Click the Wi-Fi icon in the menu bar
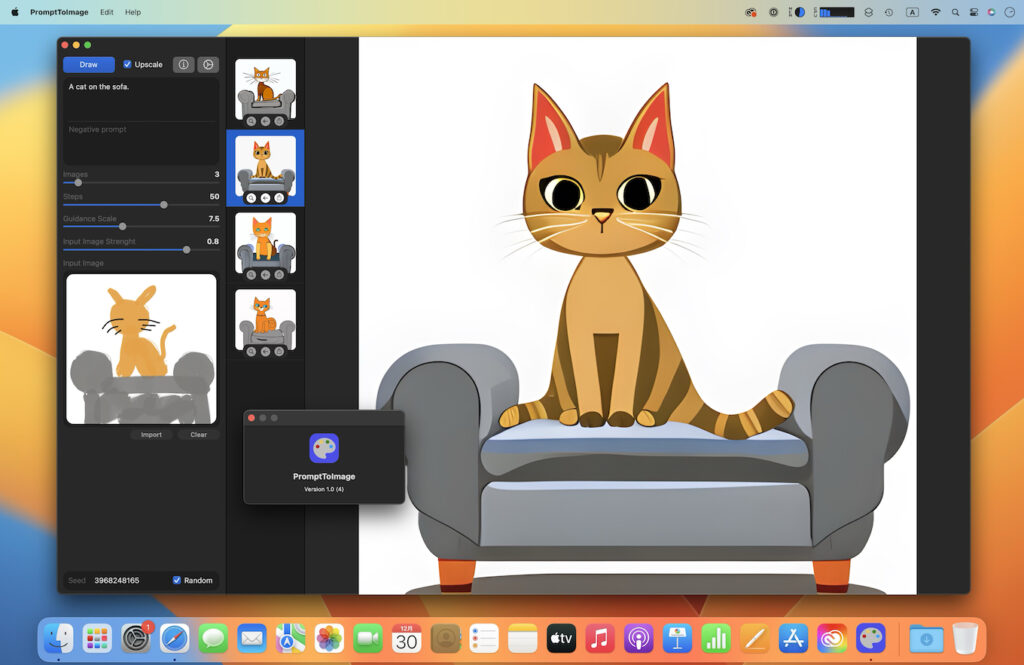Screen dimensions: 1024x665 pos(936,12)
